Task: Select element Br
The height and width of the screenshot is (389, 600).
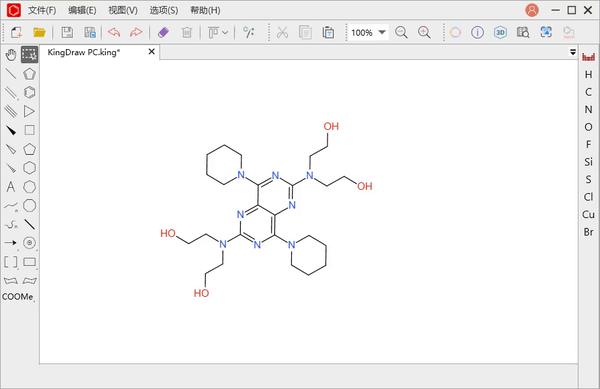Action: click(589, 232)
